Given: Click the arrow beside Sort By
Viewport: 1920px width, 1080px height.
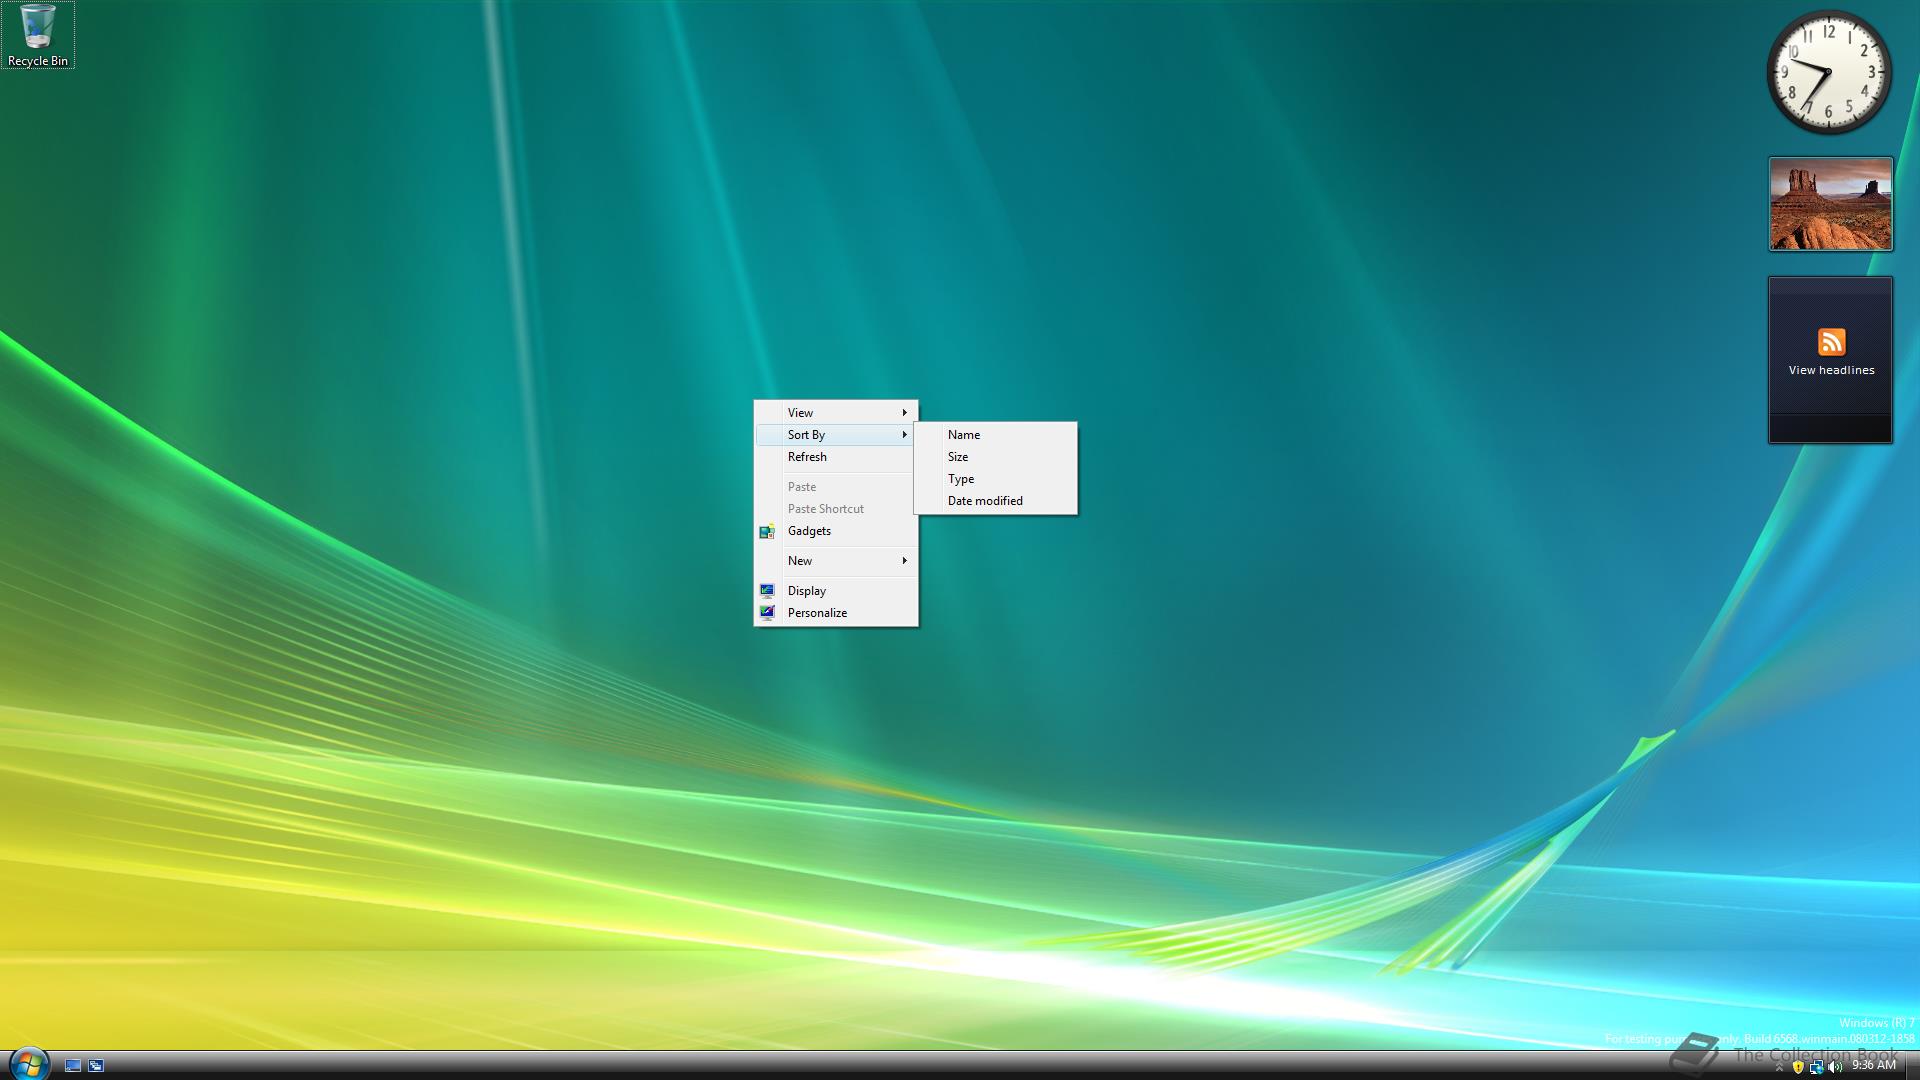Looking at the screenshot, I should (904, 435).
